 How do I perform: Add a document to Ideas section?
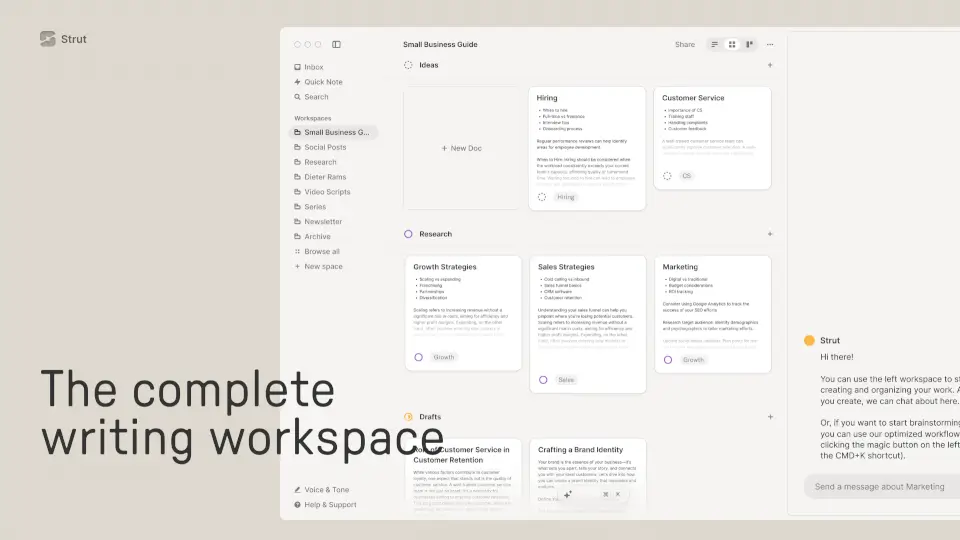tap(770, 65)
